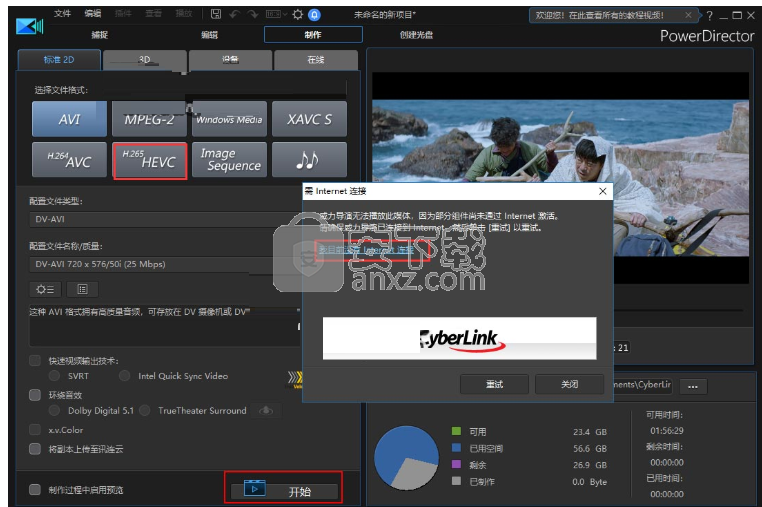Screen dimensions: 762x507
Task: Choose the Image Sequence format
Action: [x=229, y=160]
